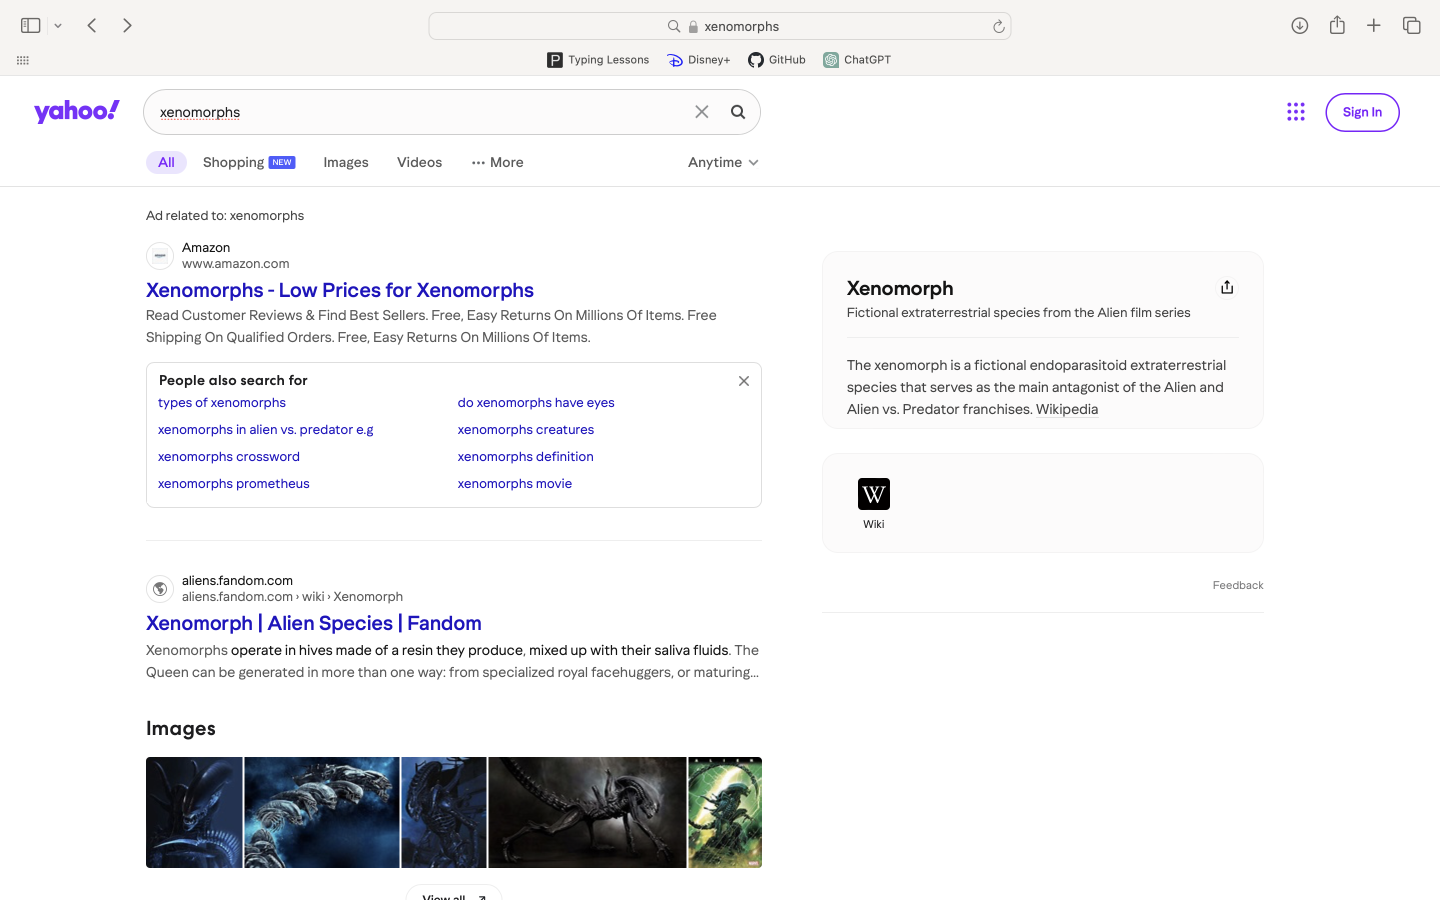Search xenomorphs prometheus
Image resolution: width=1440 pixels, height=900 pixels.
pos(234,484)
